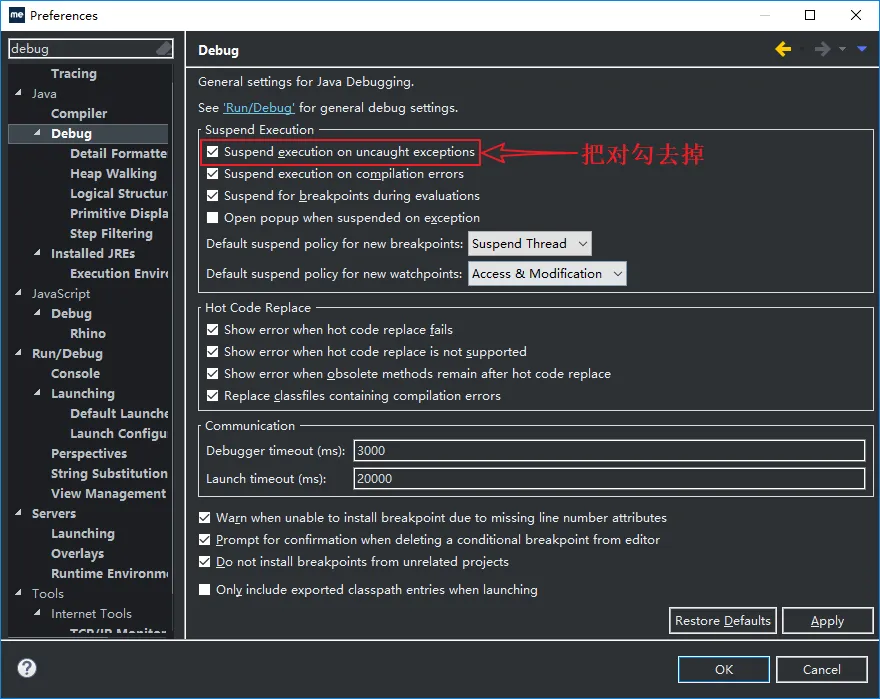Image resolution: width=880 pixels, height=699 pixels.
Task: Click the forward navigation arrow
Action: [822, 49]
